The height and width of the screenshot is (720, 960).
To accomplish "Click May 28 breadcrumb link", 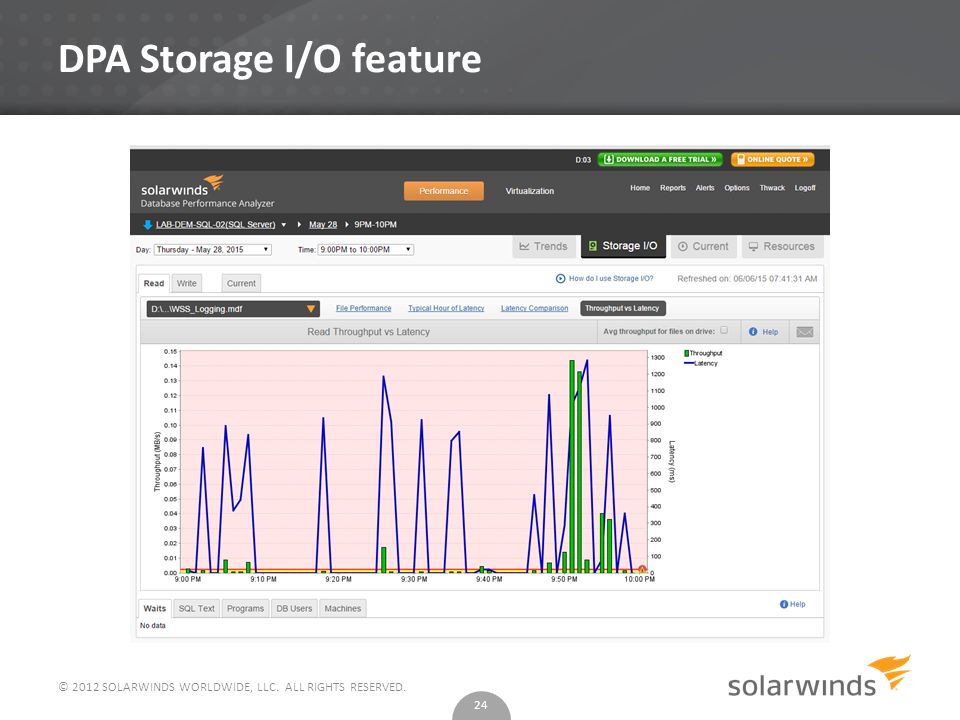I will (323, 225).
